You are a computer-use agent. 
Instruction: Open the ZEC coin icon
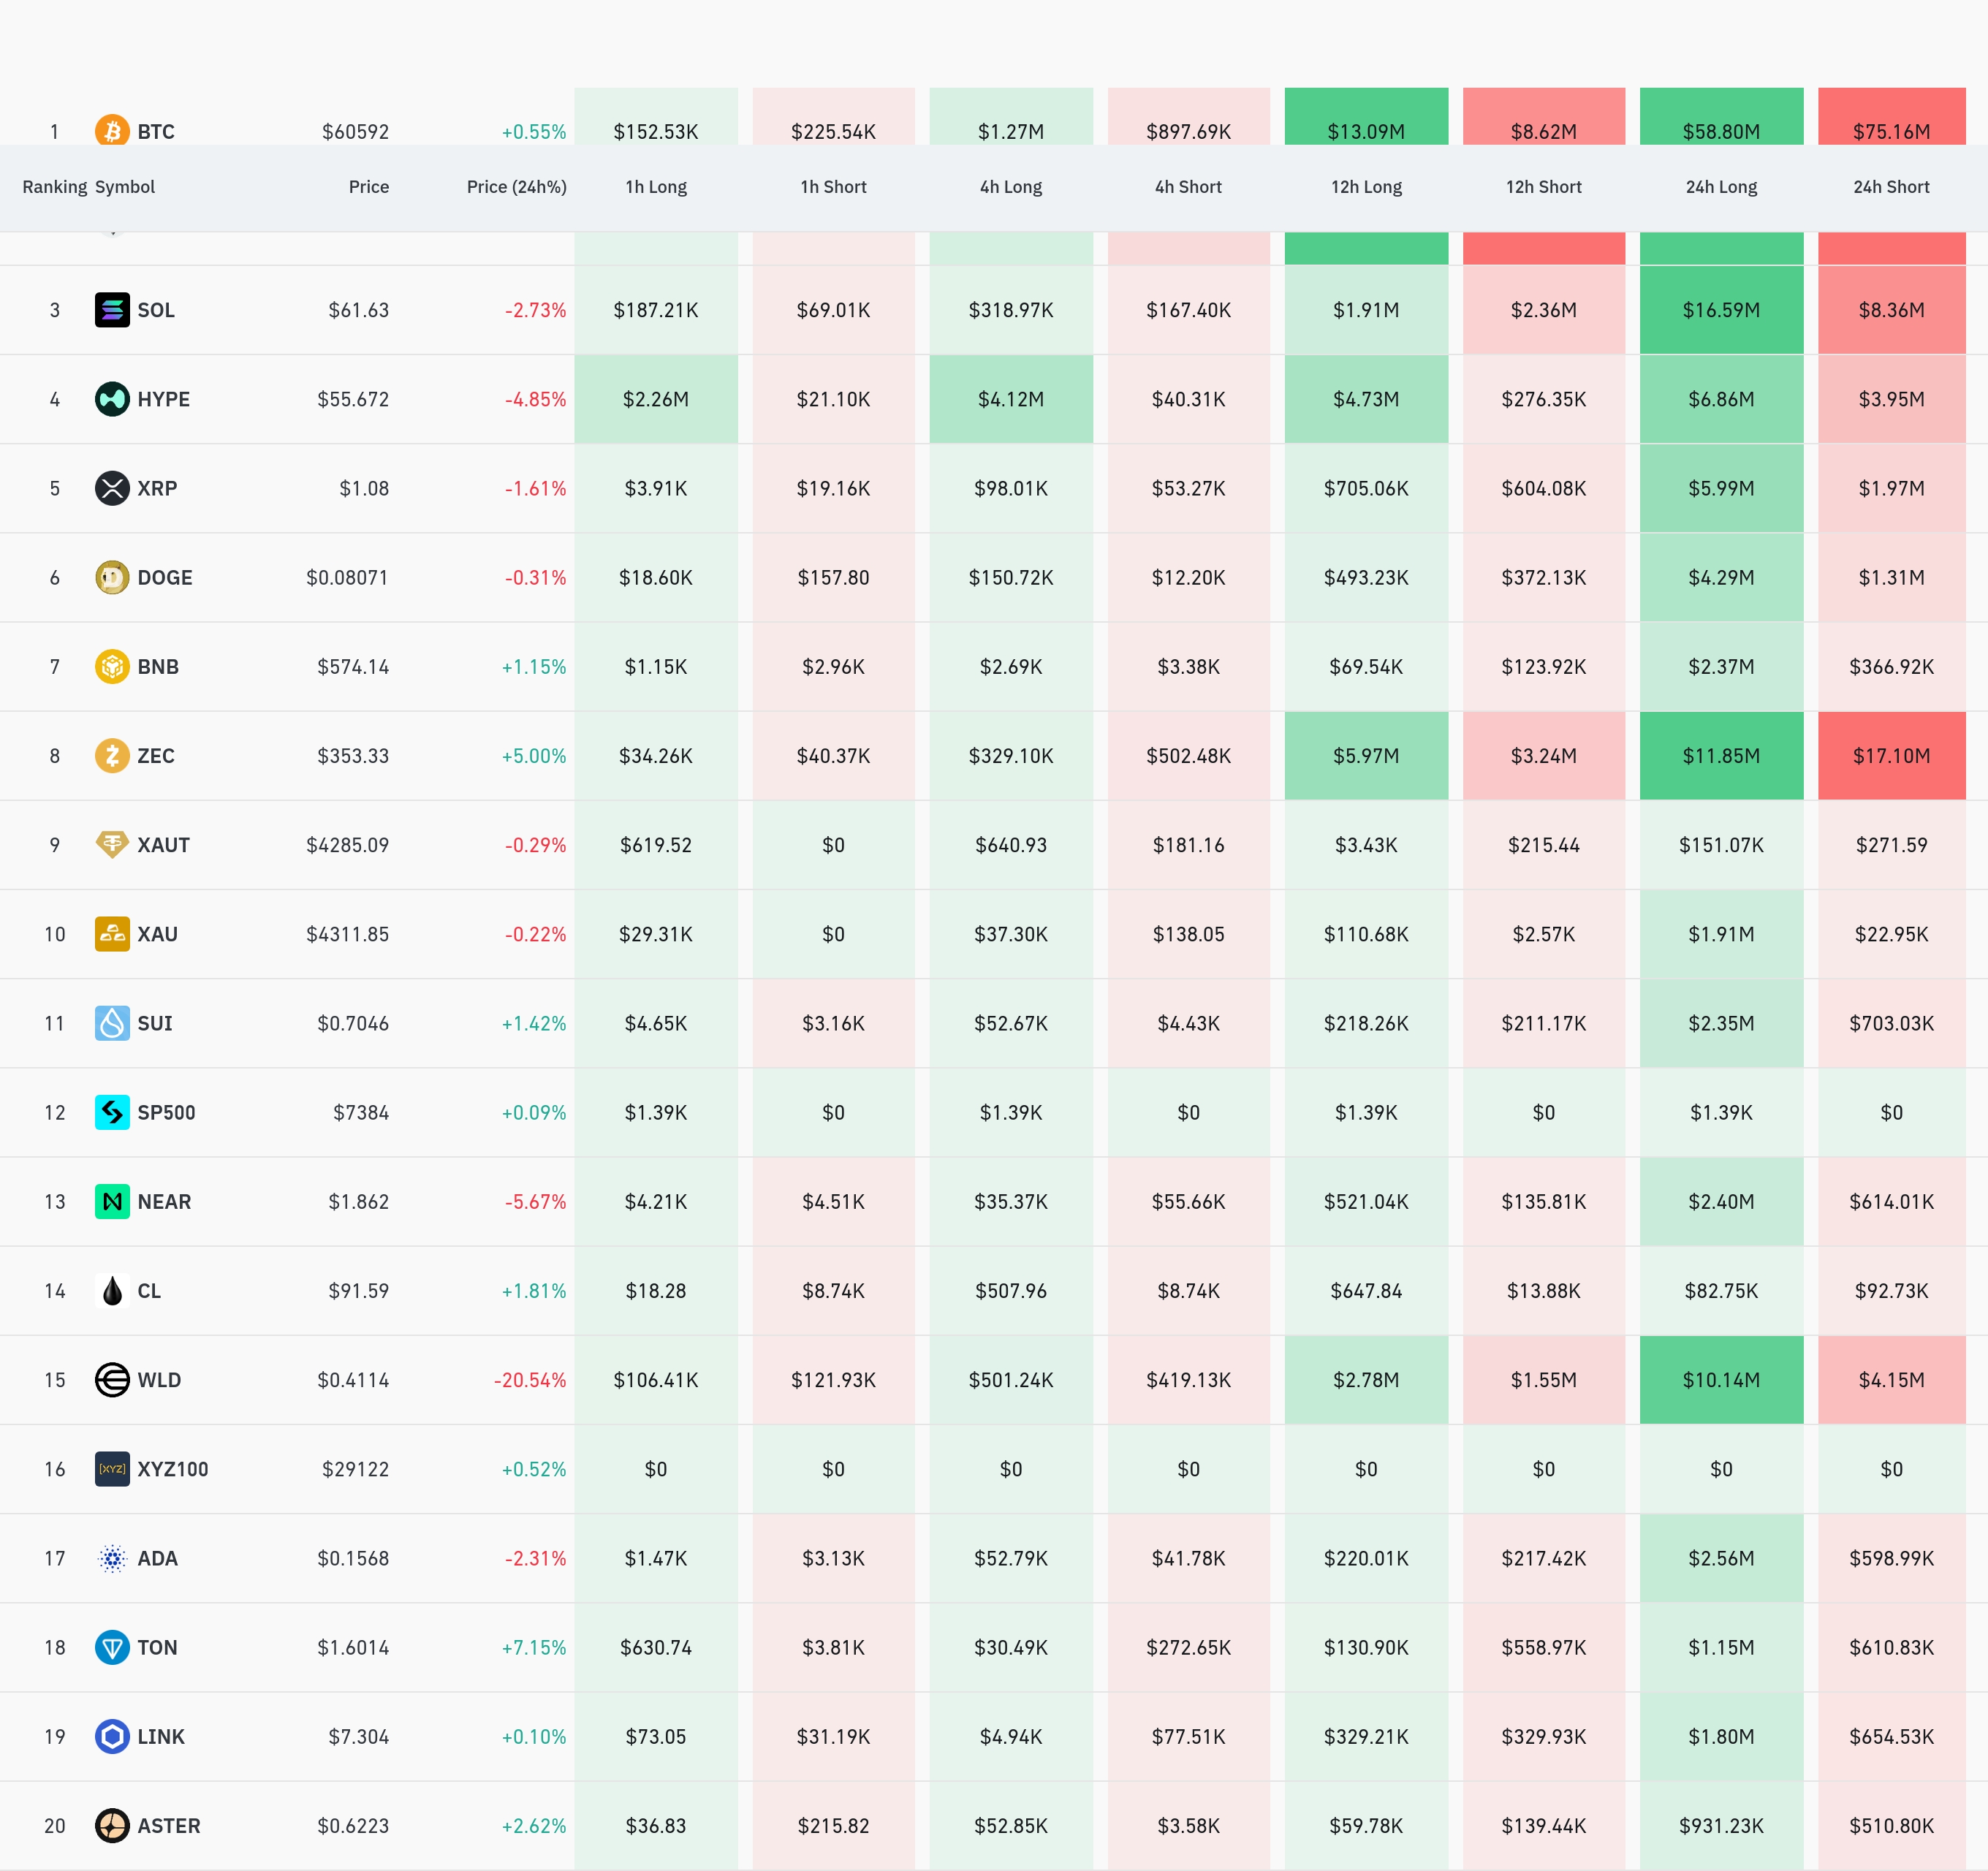point(112,755)
